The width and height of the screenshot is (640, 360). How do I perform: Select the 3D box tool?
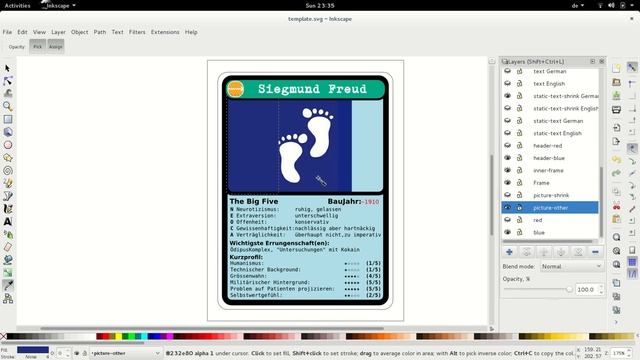click(x=7, y=132)
